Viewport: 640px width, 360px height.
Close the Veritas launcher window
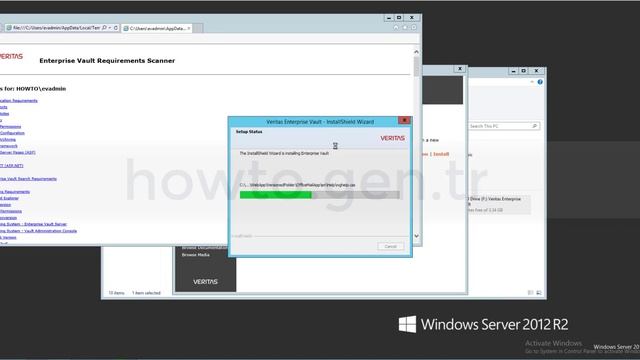click(x=460, y=69)
